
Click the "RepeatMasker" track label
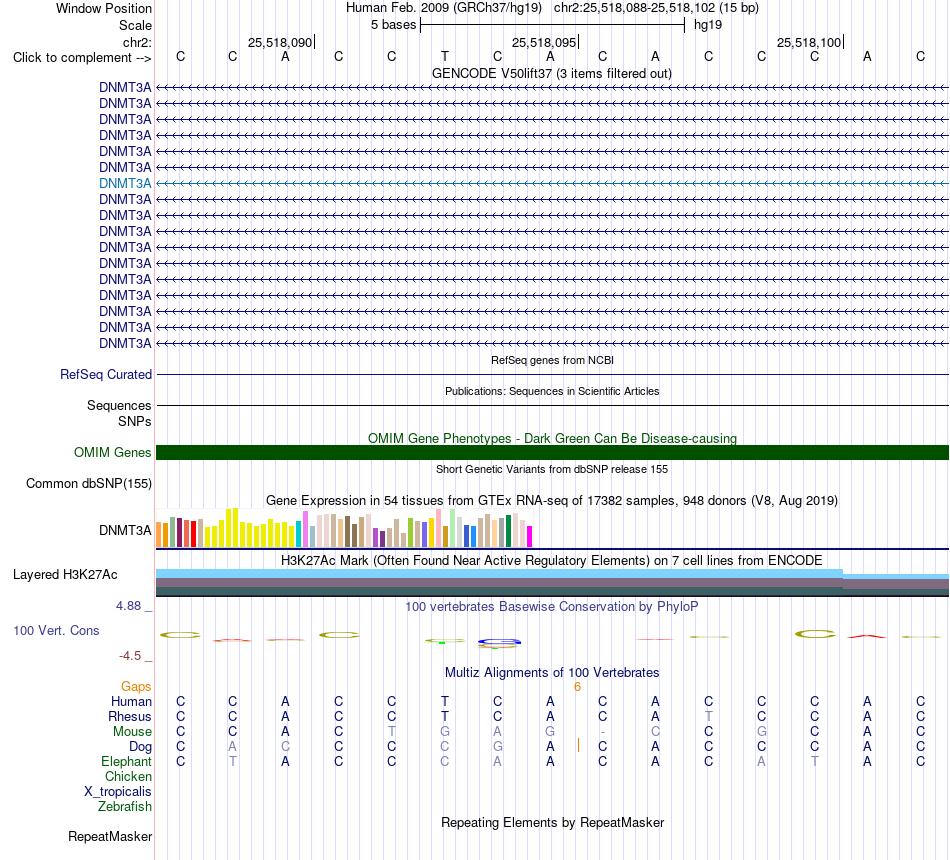click(110, 836)
